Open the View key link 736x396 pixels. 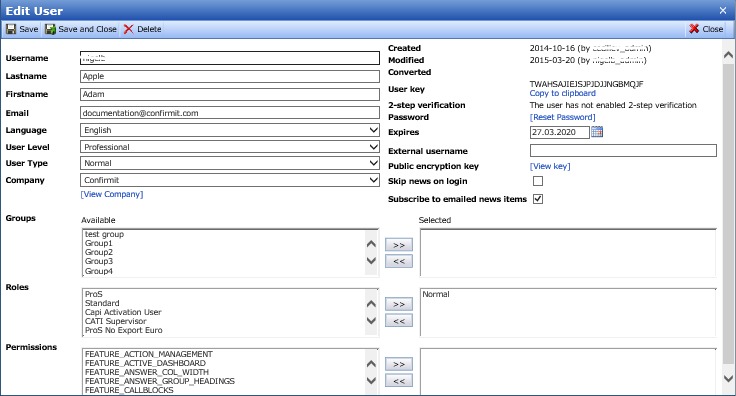[x=550, y=166]
